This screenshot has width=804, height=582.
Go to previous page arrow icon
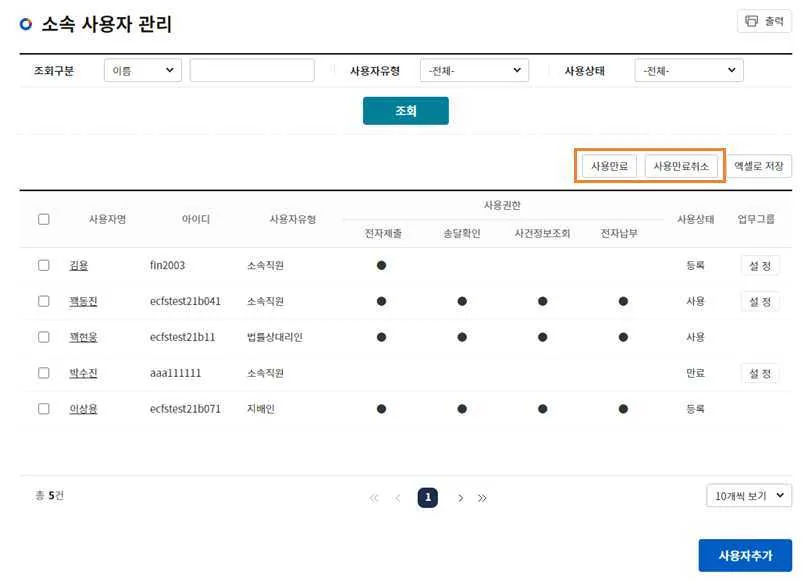[398, 498]
